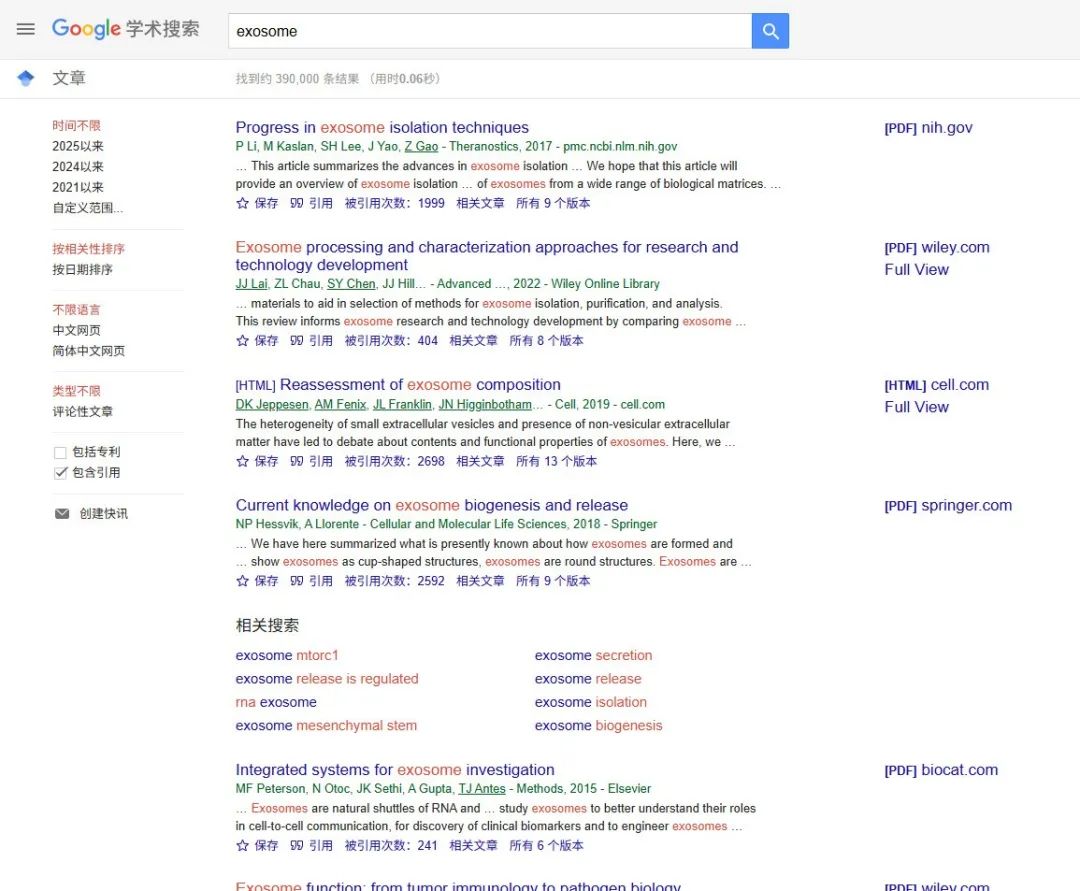Click Full View under cell.com
1080x891 pixels.
pos(916,407)
